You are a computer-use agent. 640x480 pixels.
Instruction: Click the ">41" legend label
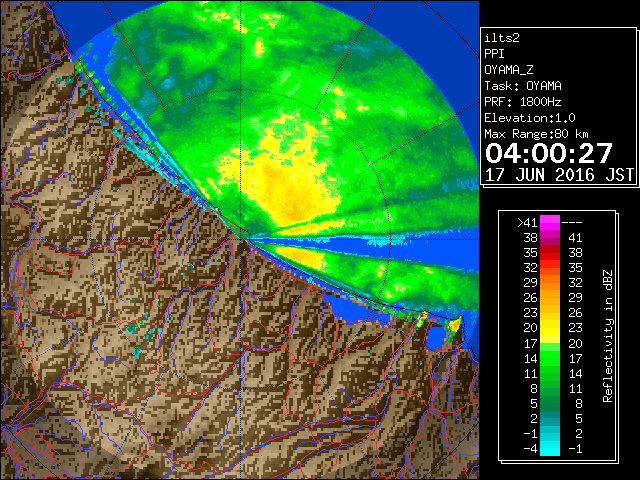(527, 222)
